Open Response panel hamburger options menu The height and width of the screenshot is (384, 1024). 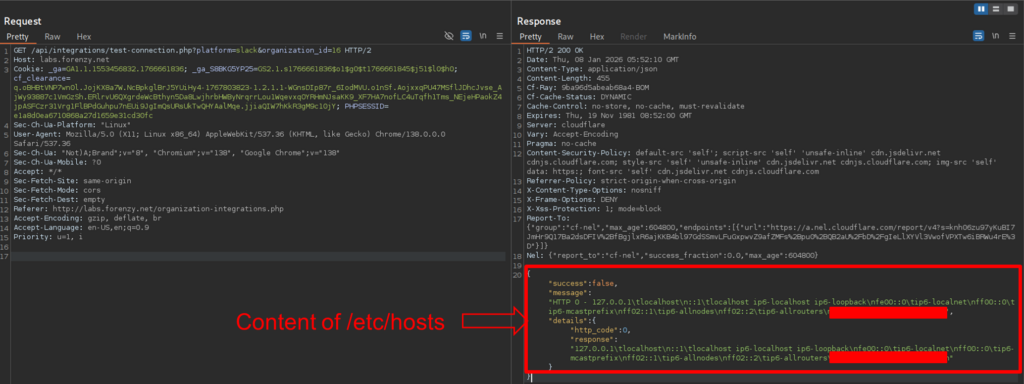pyautogui.click(x=1013, y=36)
